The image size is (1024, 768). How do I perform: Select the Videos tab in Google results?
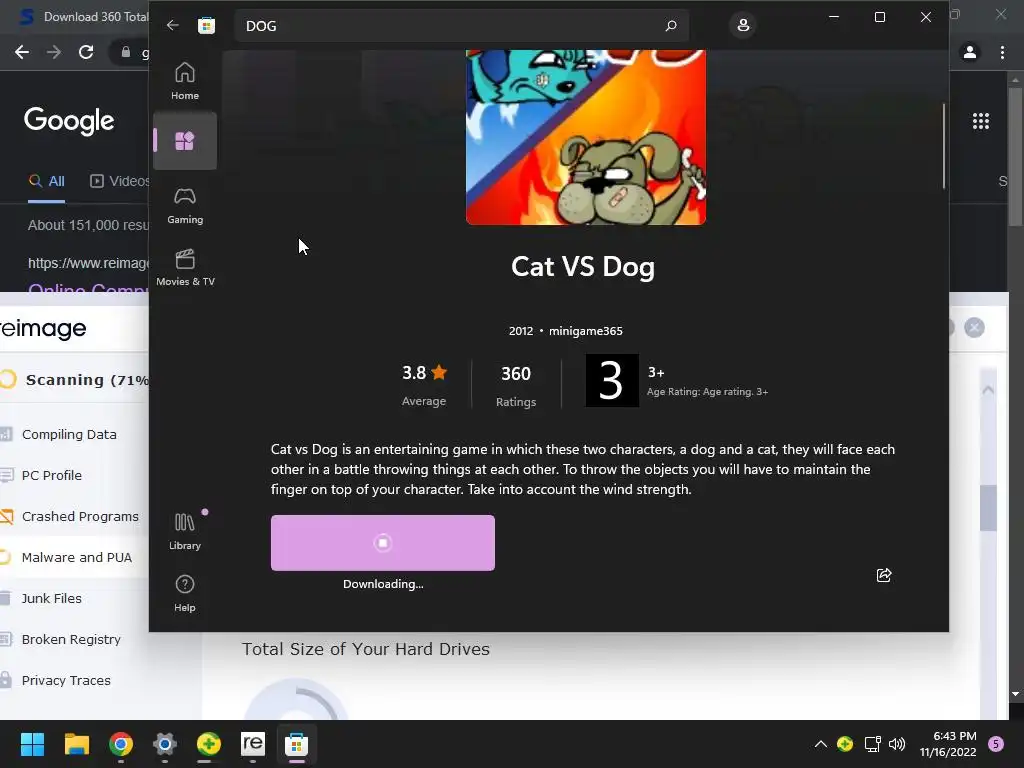point(120,182)
